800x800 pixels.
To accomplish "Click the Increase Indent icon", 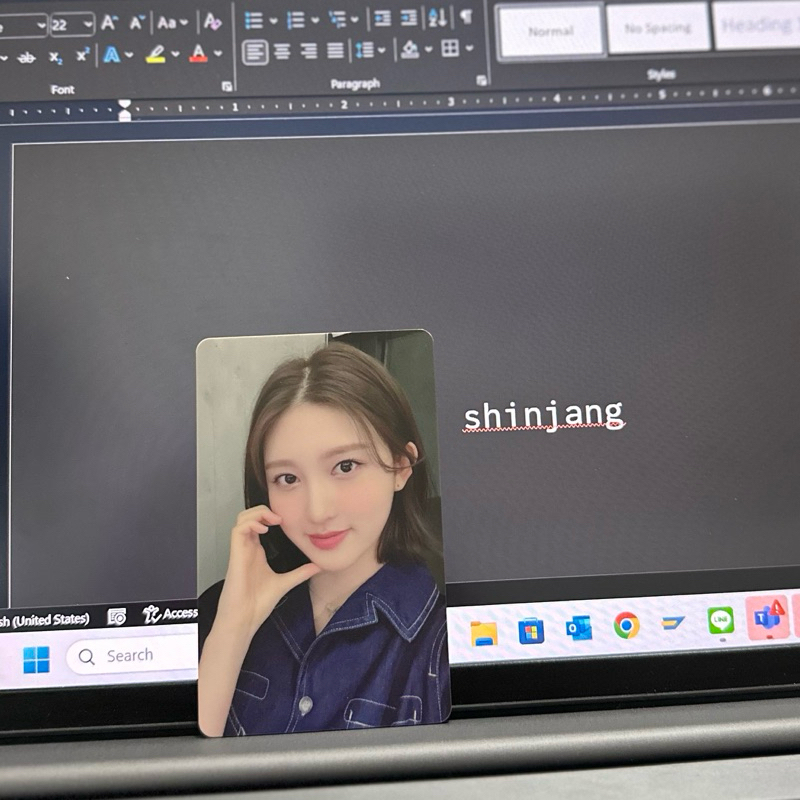I will click(409, 18).
